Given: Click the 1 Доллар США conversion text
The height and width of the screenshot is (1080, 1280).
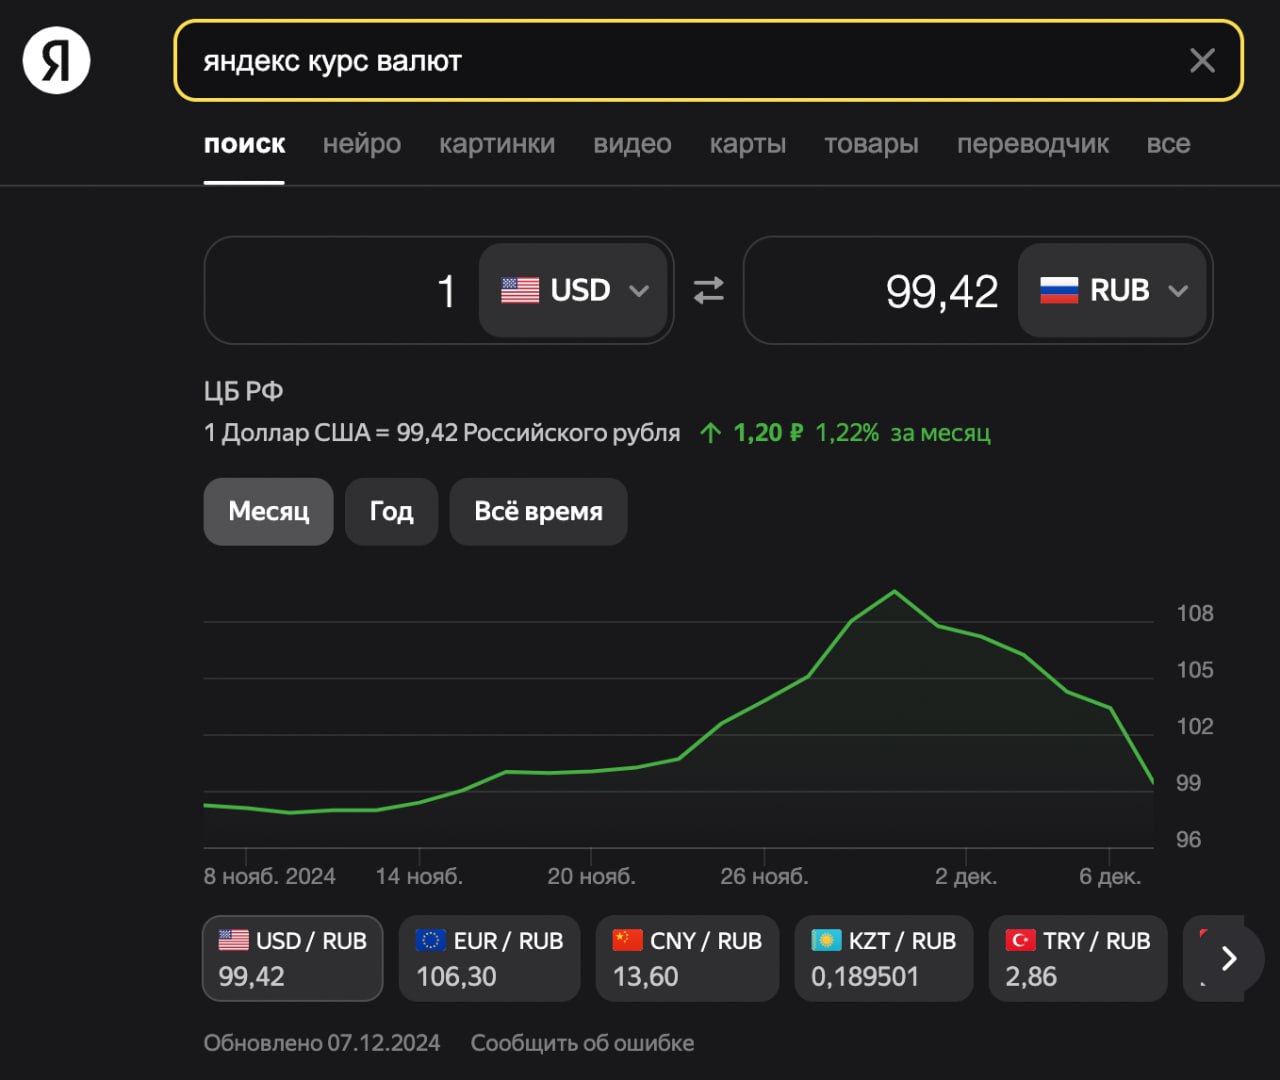Looking at the screenshot, I should [441, 433].
